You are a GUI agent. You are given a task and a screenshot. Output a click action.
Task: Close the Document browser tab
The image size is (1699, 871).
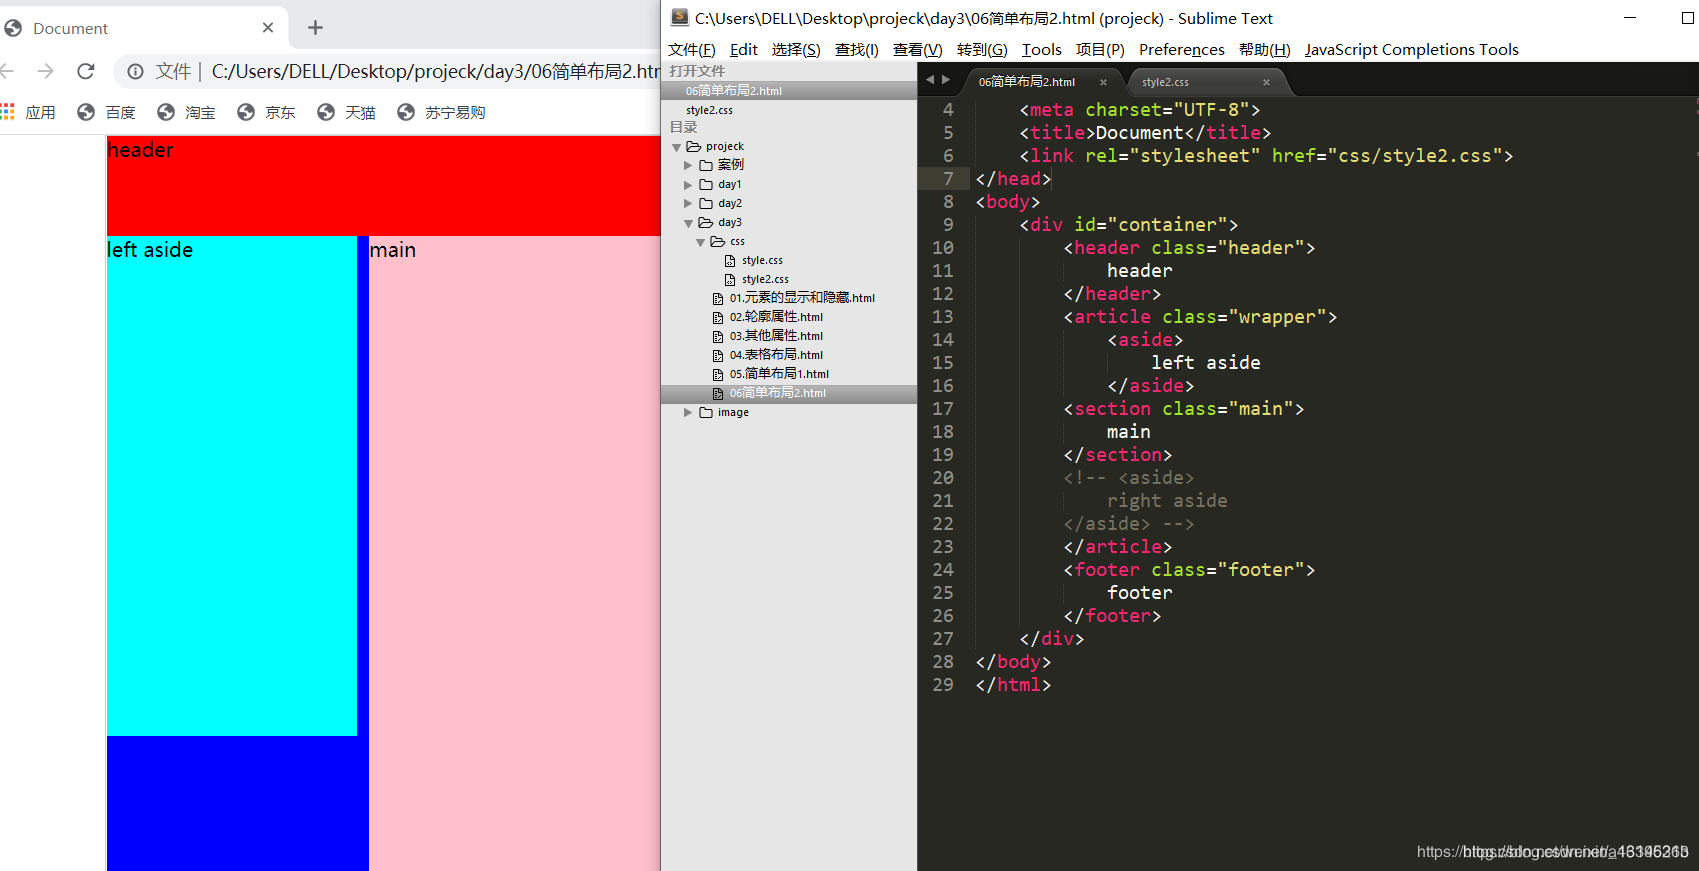(268, 28)
